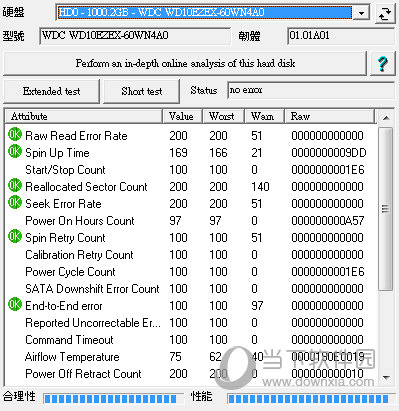Click OK status icon for Raw Read Error Rate
The height and width of the screenshot is (411, 399).
15,134
